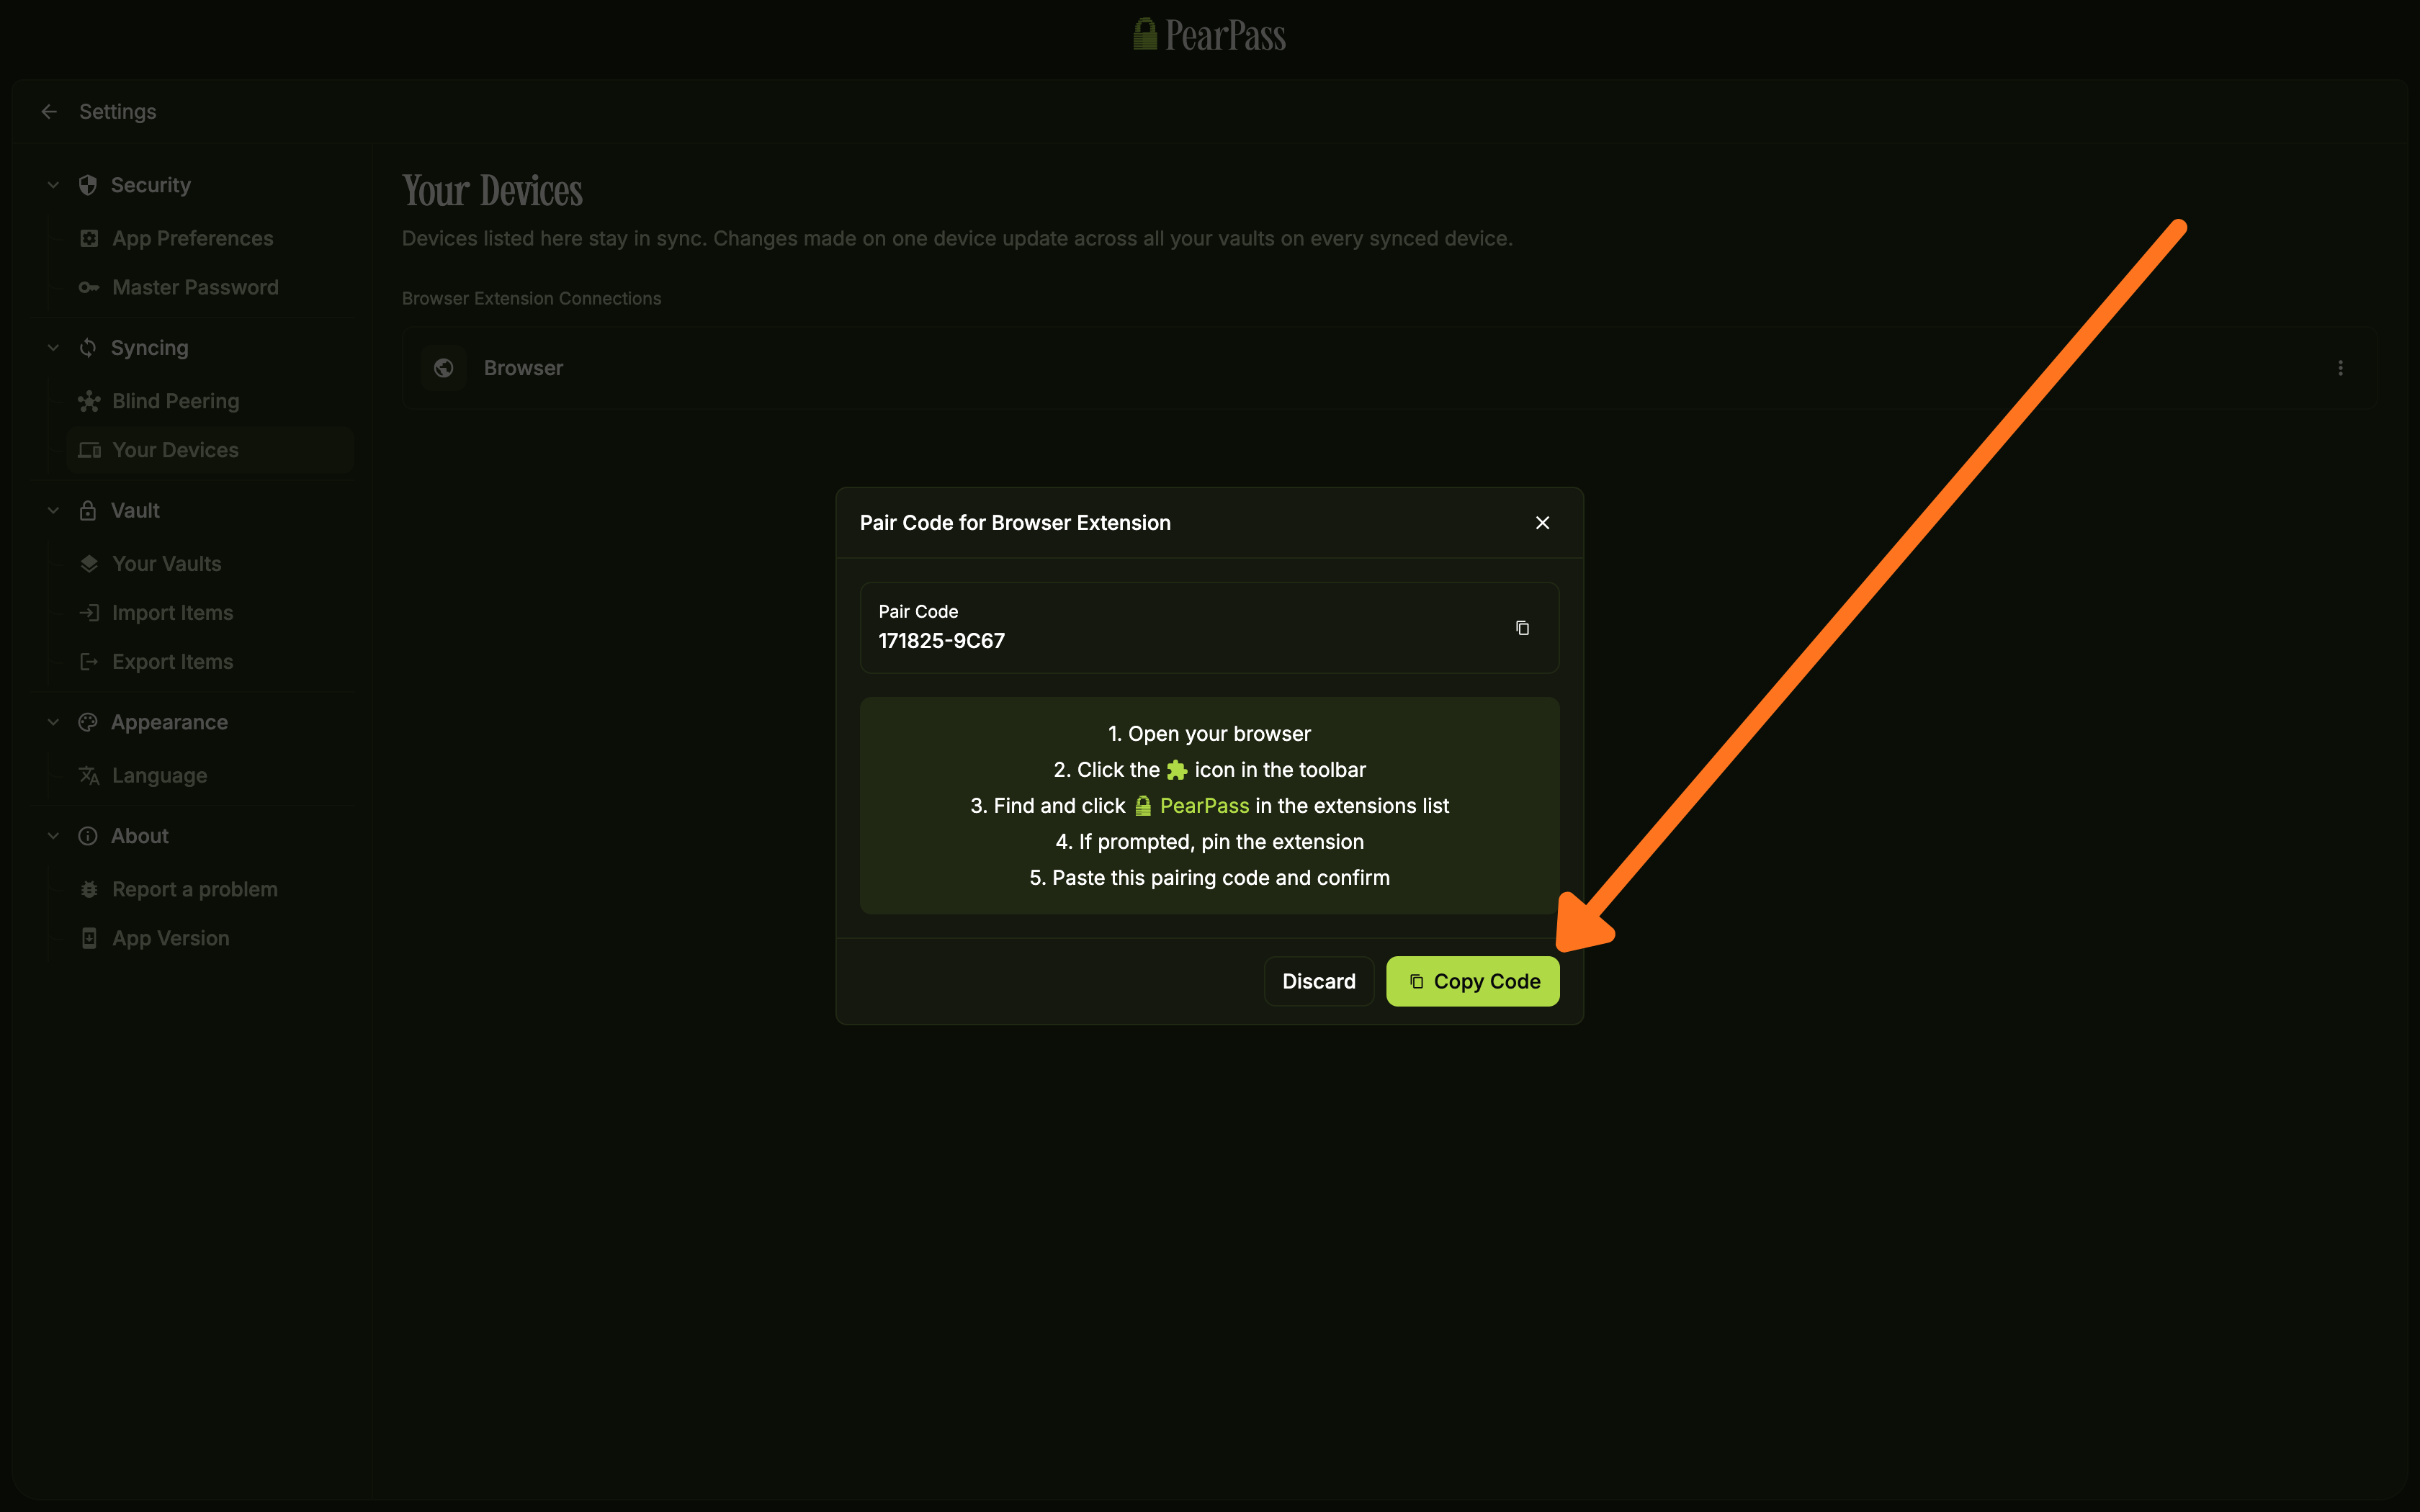Click the Discard button
This screenshot has height=1512, width=2420.
(1319, 981)
